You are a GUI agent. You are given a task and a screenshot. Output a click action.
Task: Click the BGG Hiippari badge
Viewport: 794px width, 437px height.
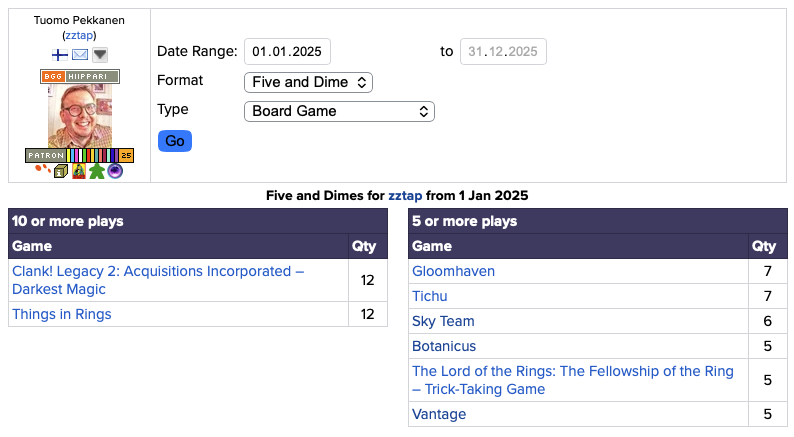click(x=80, y=76)
